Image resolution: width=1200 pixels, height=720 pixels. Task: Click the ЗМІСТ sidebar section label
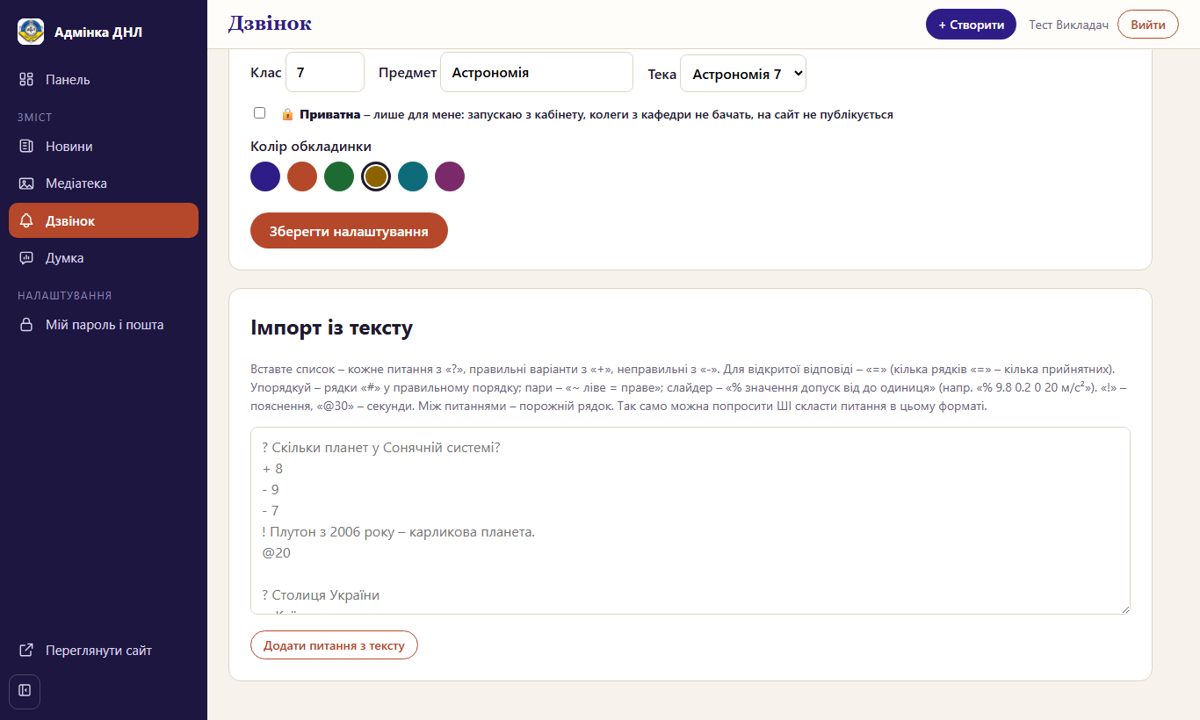tap(35, 117)
